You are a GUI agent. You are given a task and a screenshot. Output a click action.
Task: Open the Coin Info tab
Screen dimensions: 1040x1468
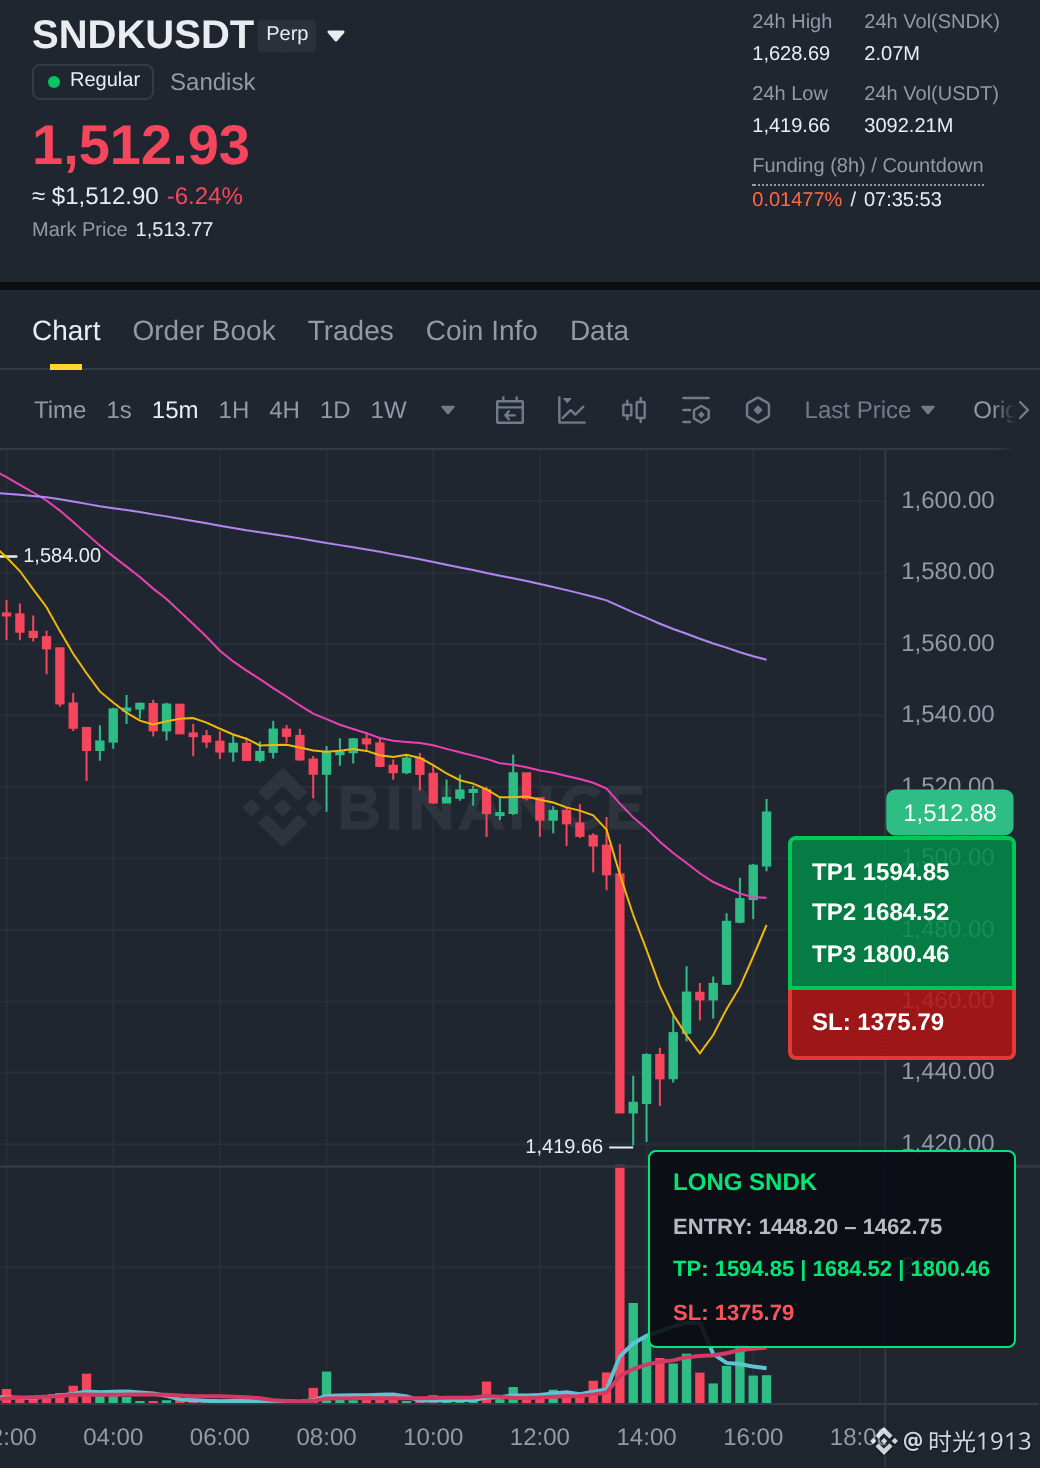pos(481,331)
